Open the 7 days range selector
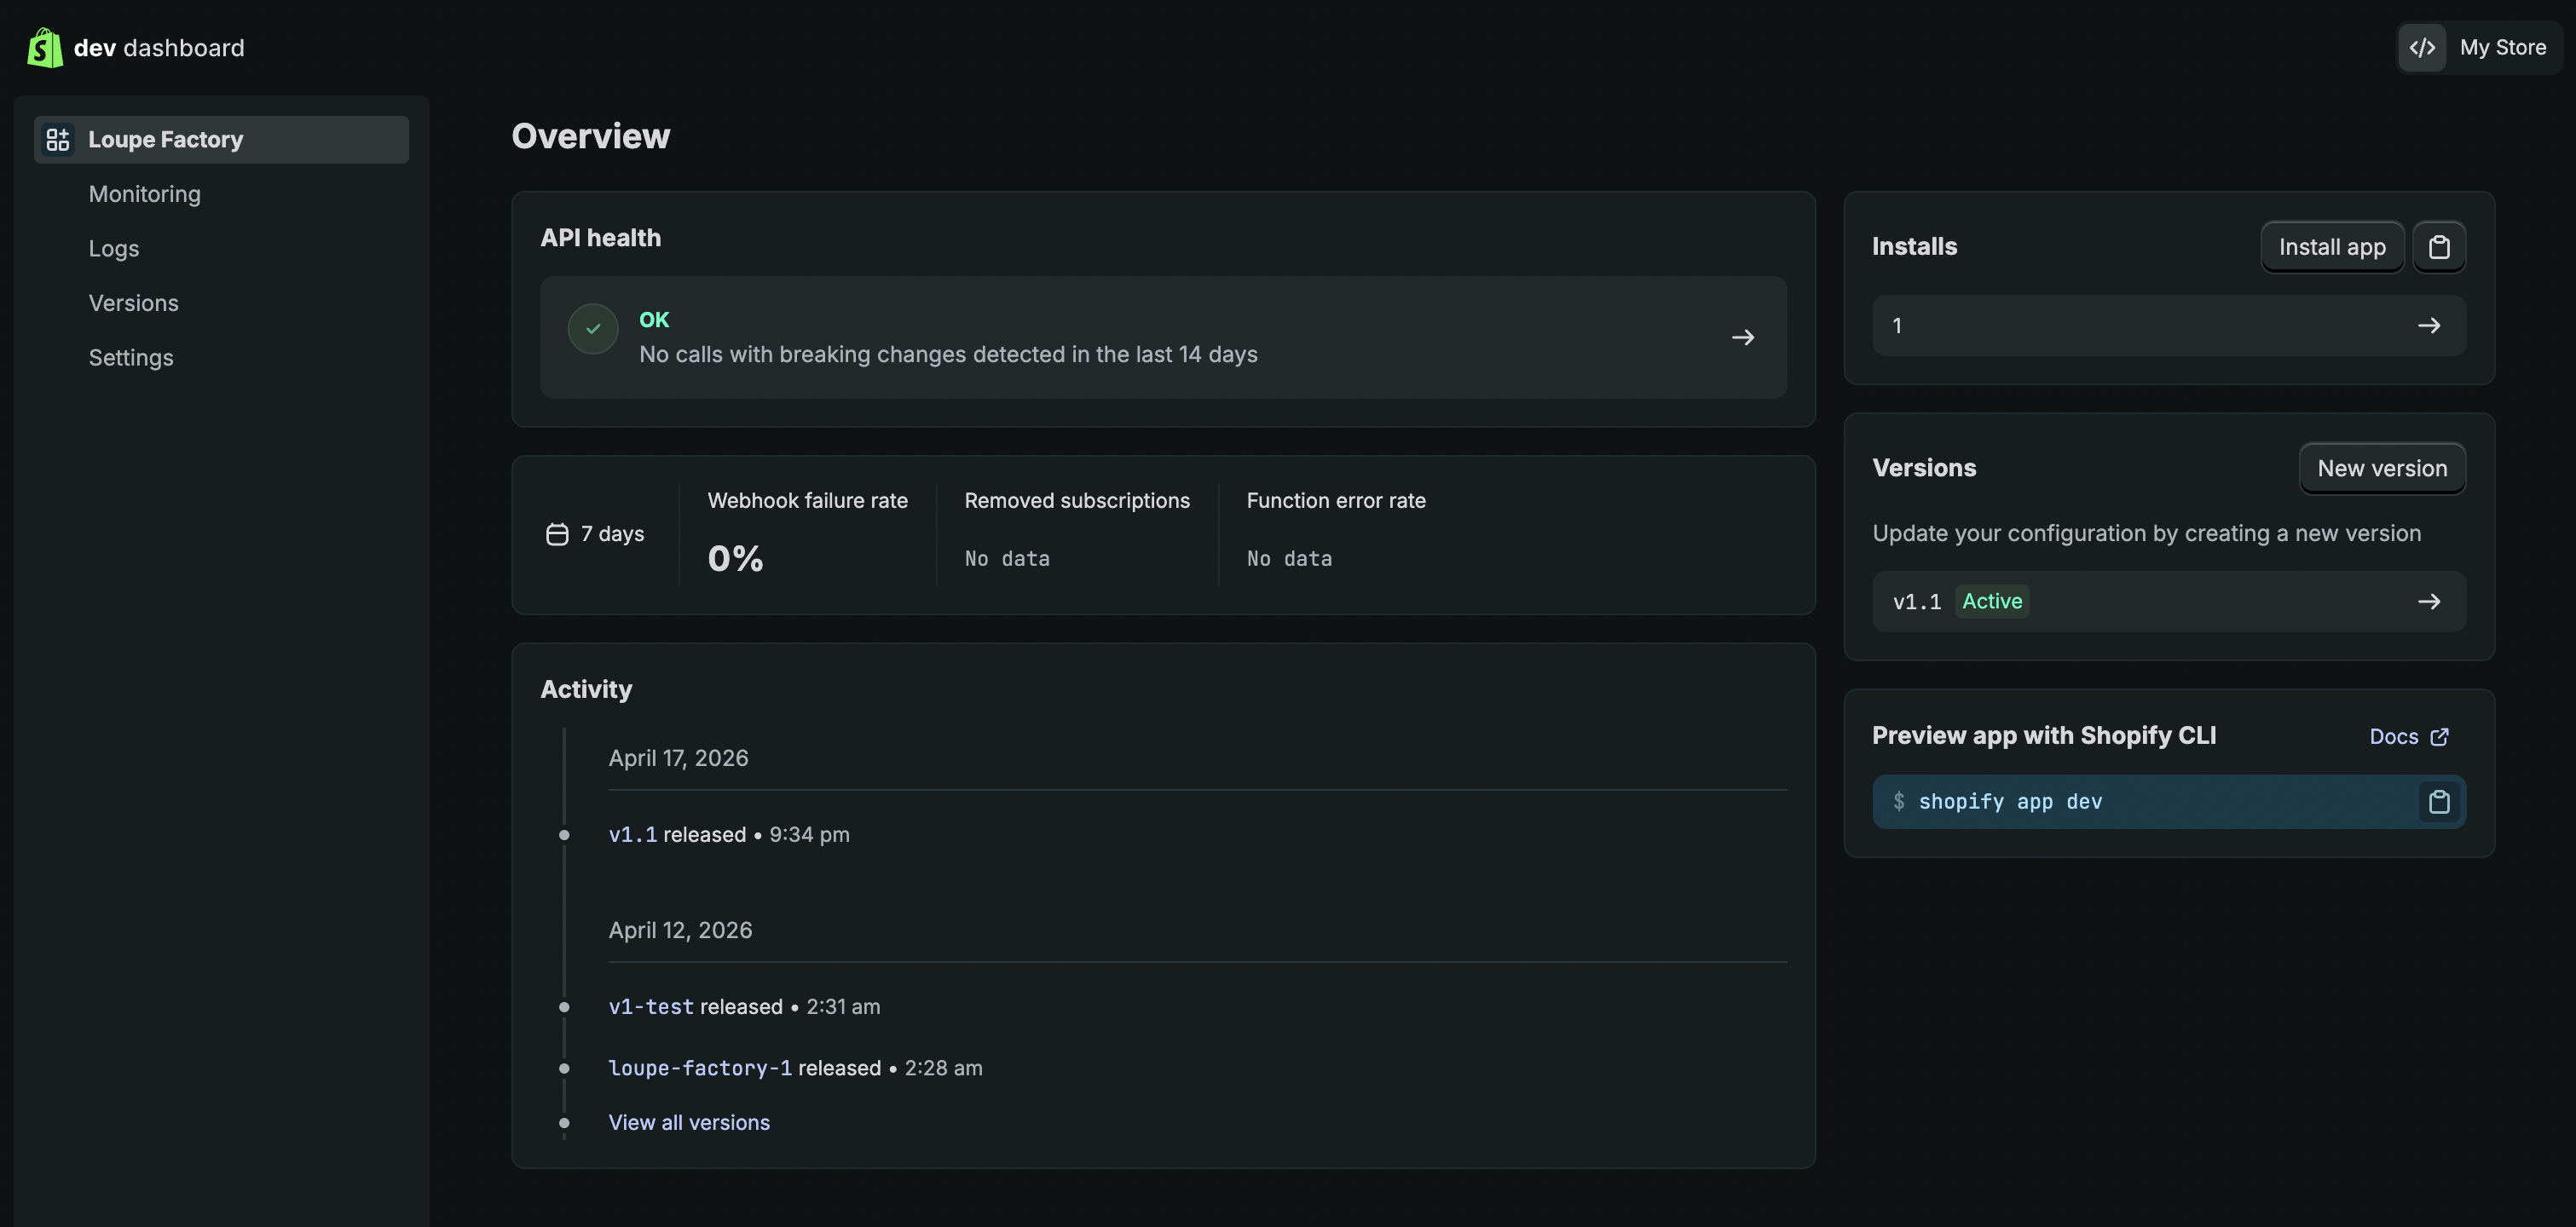This screenshot has width=2576, height=1227. (x=596, y=535)
